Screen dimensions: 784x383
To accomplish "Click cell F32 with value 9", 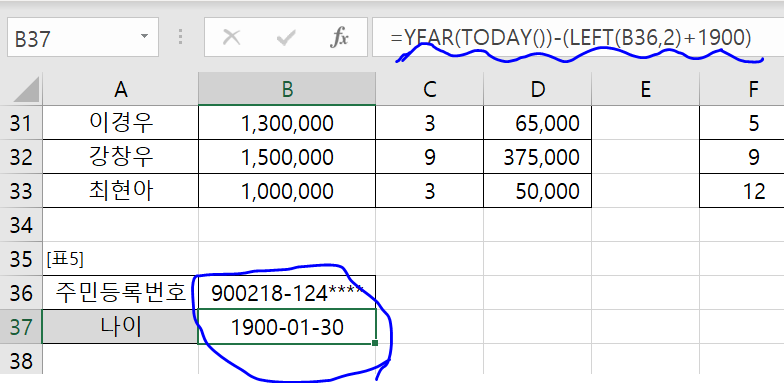I will tap(742, 156).
